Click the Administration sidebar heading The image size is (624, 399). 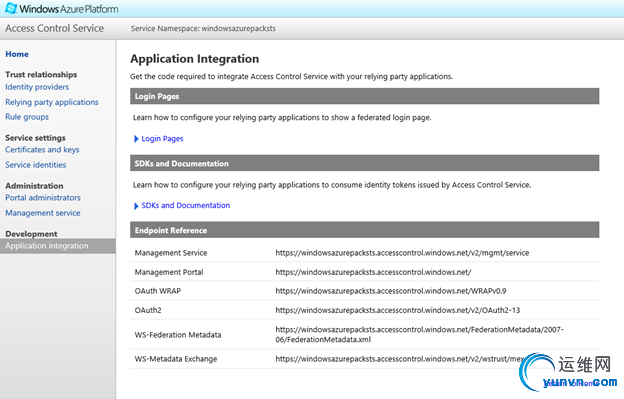coord(34,186)
